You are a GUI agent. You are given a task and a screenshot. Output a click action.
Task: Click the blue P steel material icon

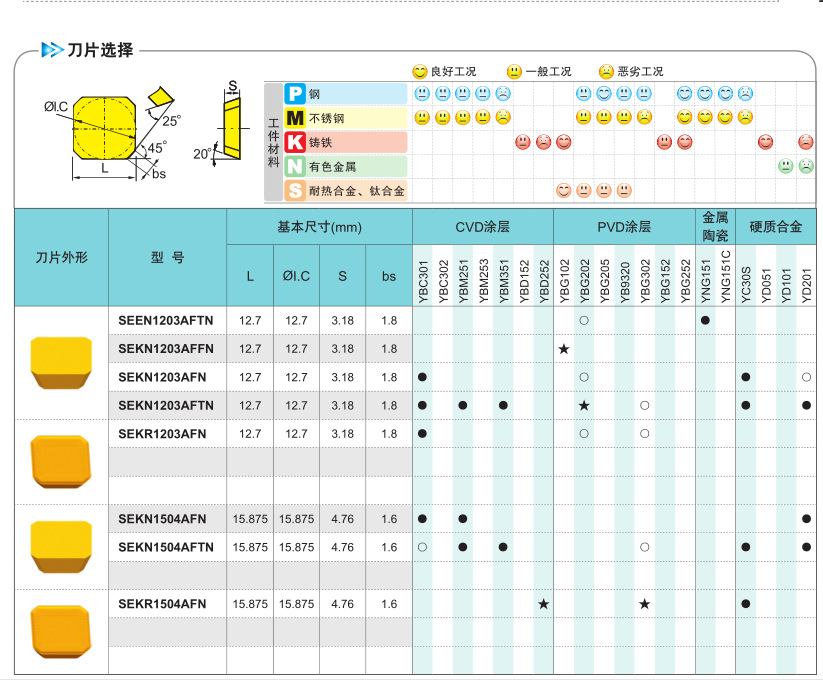[x=294, y=94]
